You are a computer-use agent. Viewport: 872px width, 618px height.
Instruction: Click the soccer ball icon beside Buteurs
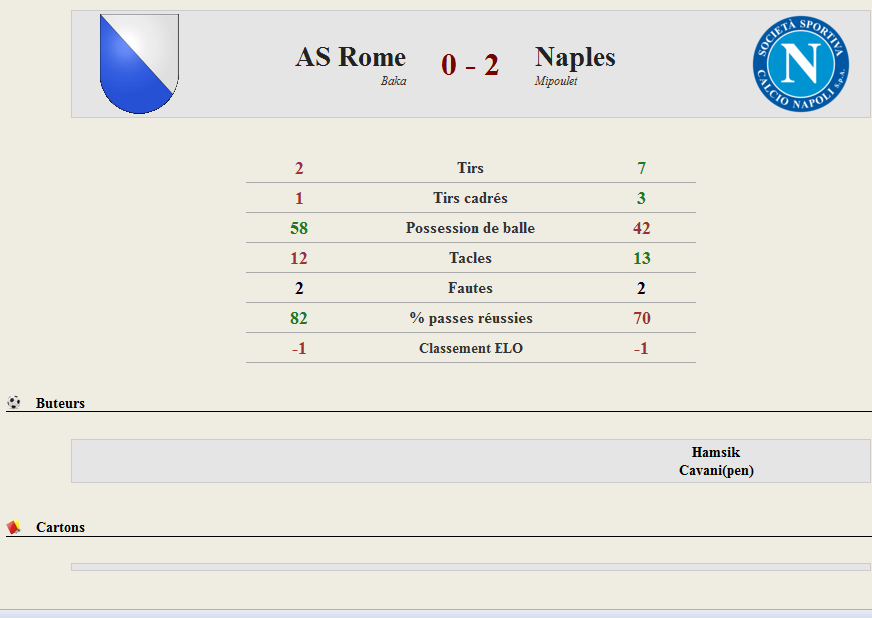(x=14, y=402)
